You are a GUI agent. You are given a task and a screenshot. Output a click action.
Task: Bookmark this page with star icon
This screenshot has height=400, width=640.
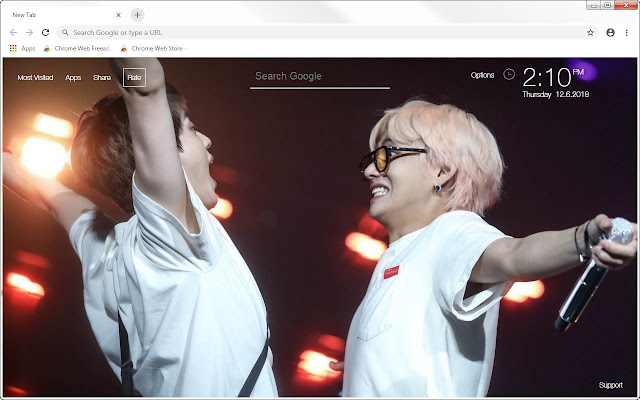(x=590, y=33)
